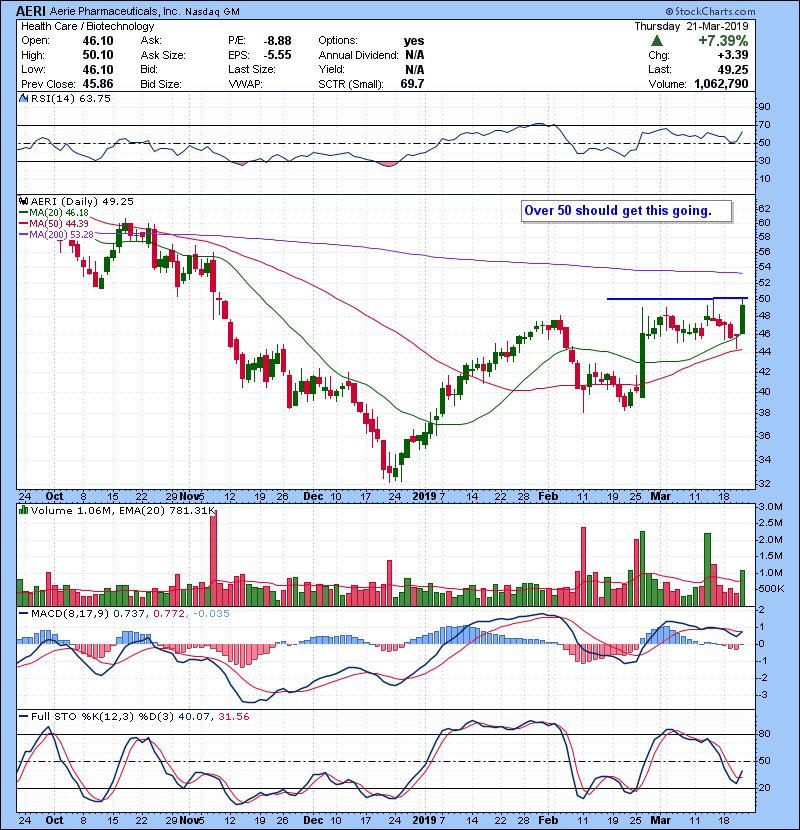This screenshot has width=800, height=830.
Task: Select the P/E value -8.88
Action: [277, 41]
